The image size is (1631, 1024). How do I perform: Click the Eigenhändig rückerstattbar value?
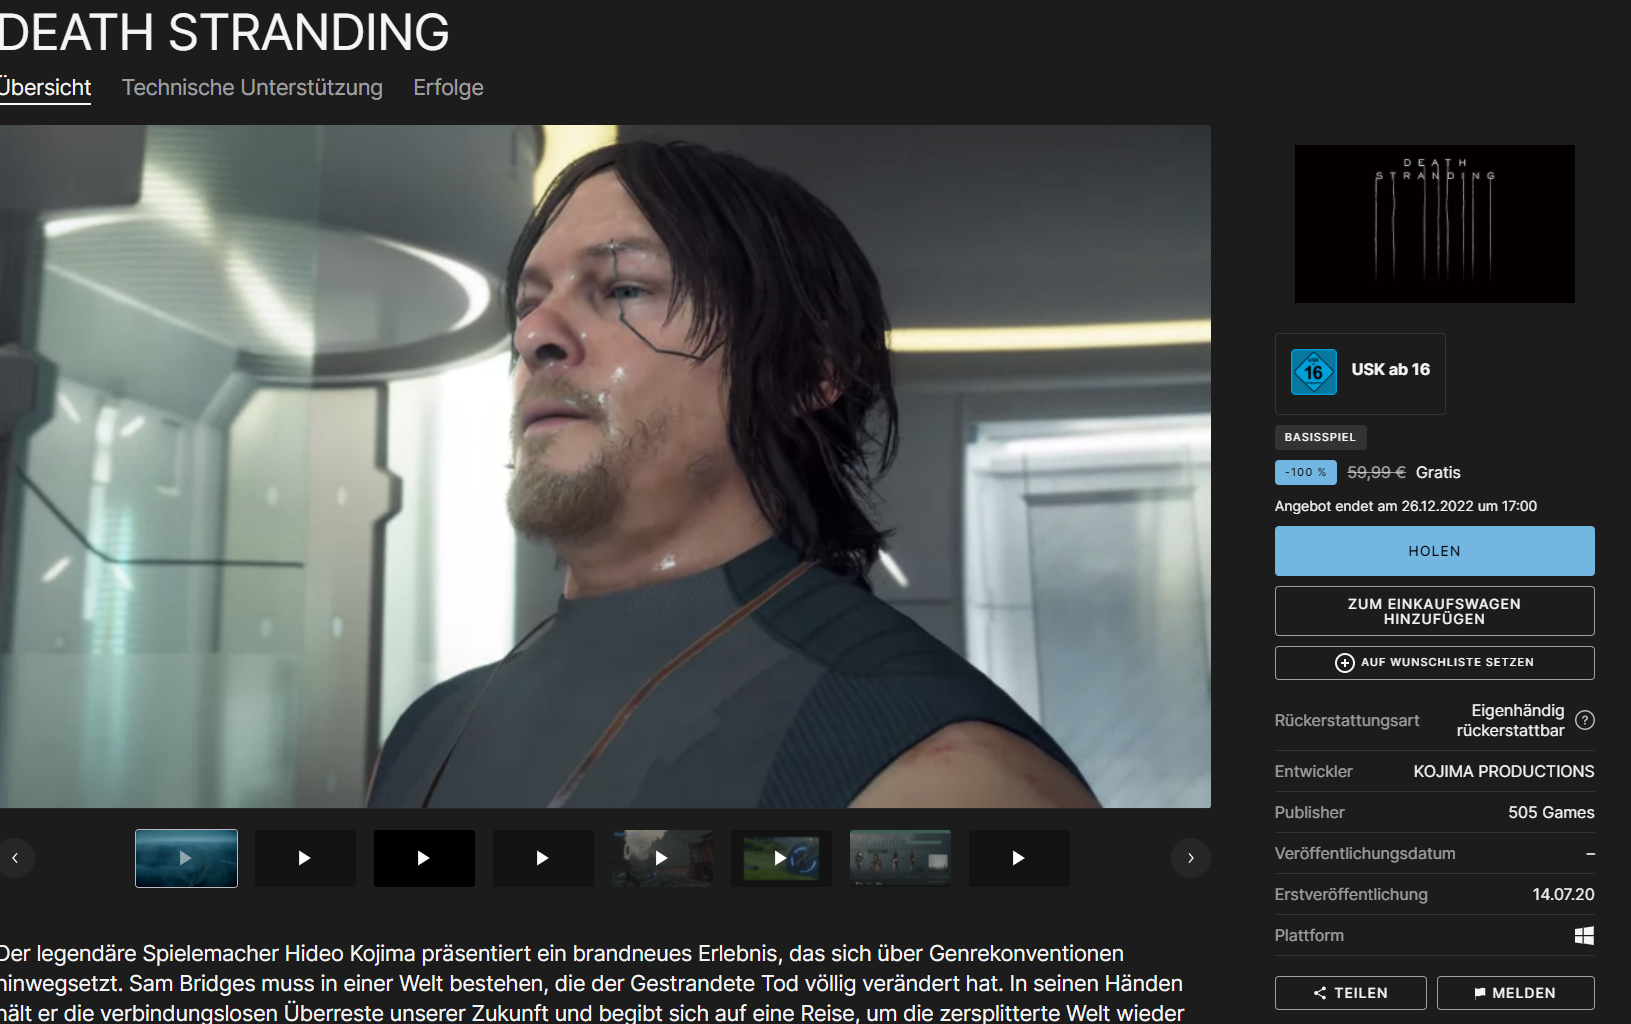tap(1510, 720)
